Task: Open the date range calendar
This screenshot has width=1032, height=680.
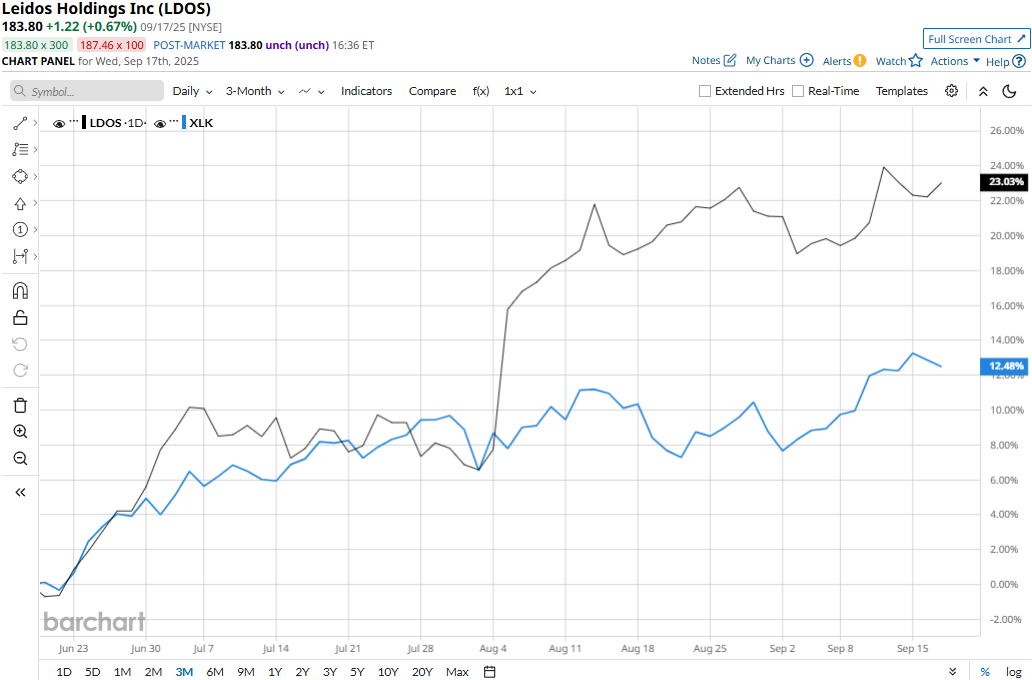Action: point(489,671)
